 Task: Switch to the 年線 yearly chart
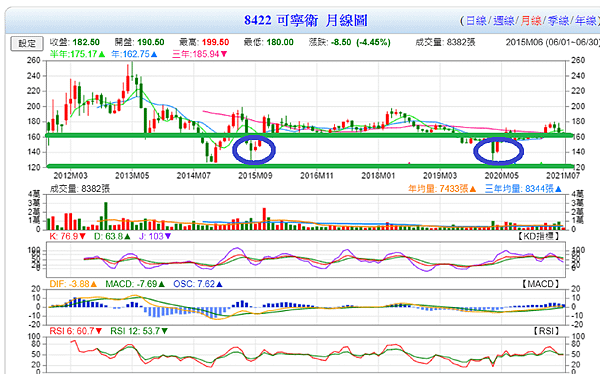coord(585,21)
